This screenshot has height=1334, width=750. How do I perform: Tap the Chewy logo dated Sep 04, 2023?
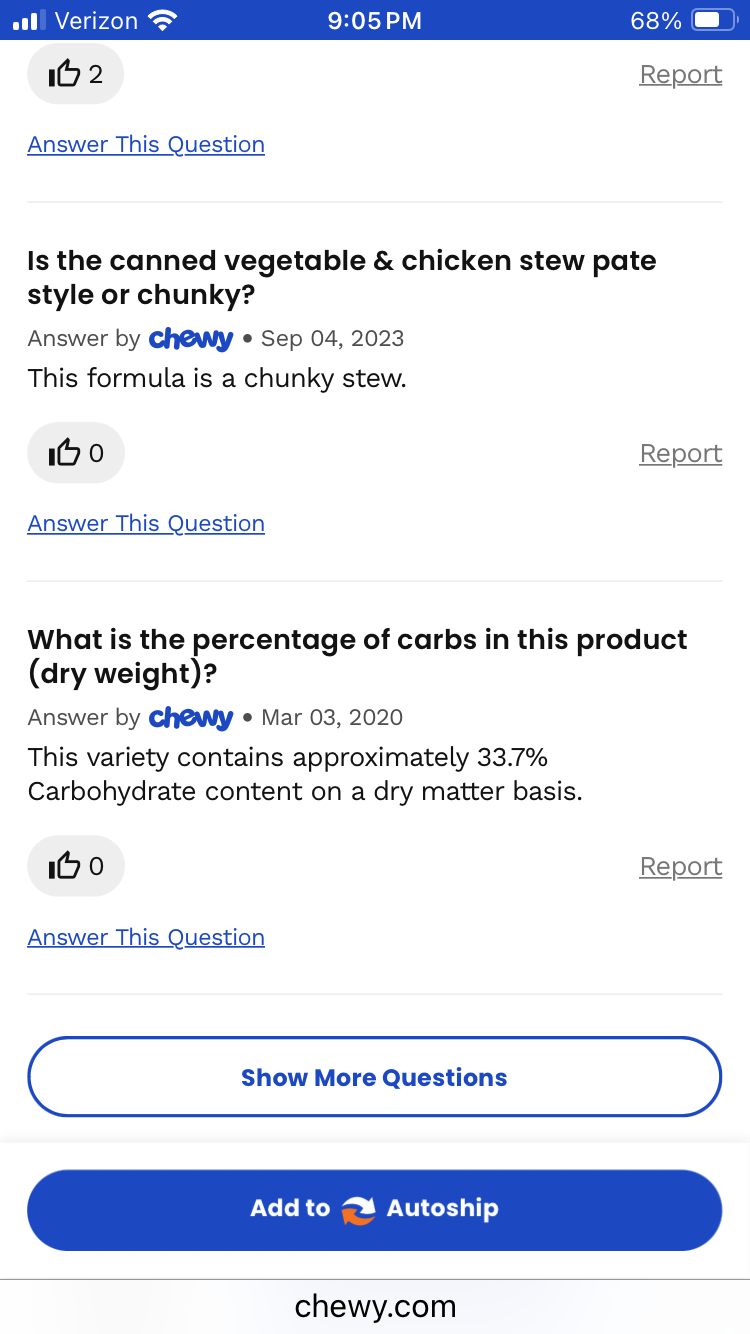pos(190,339)
